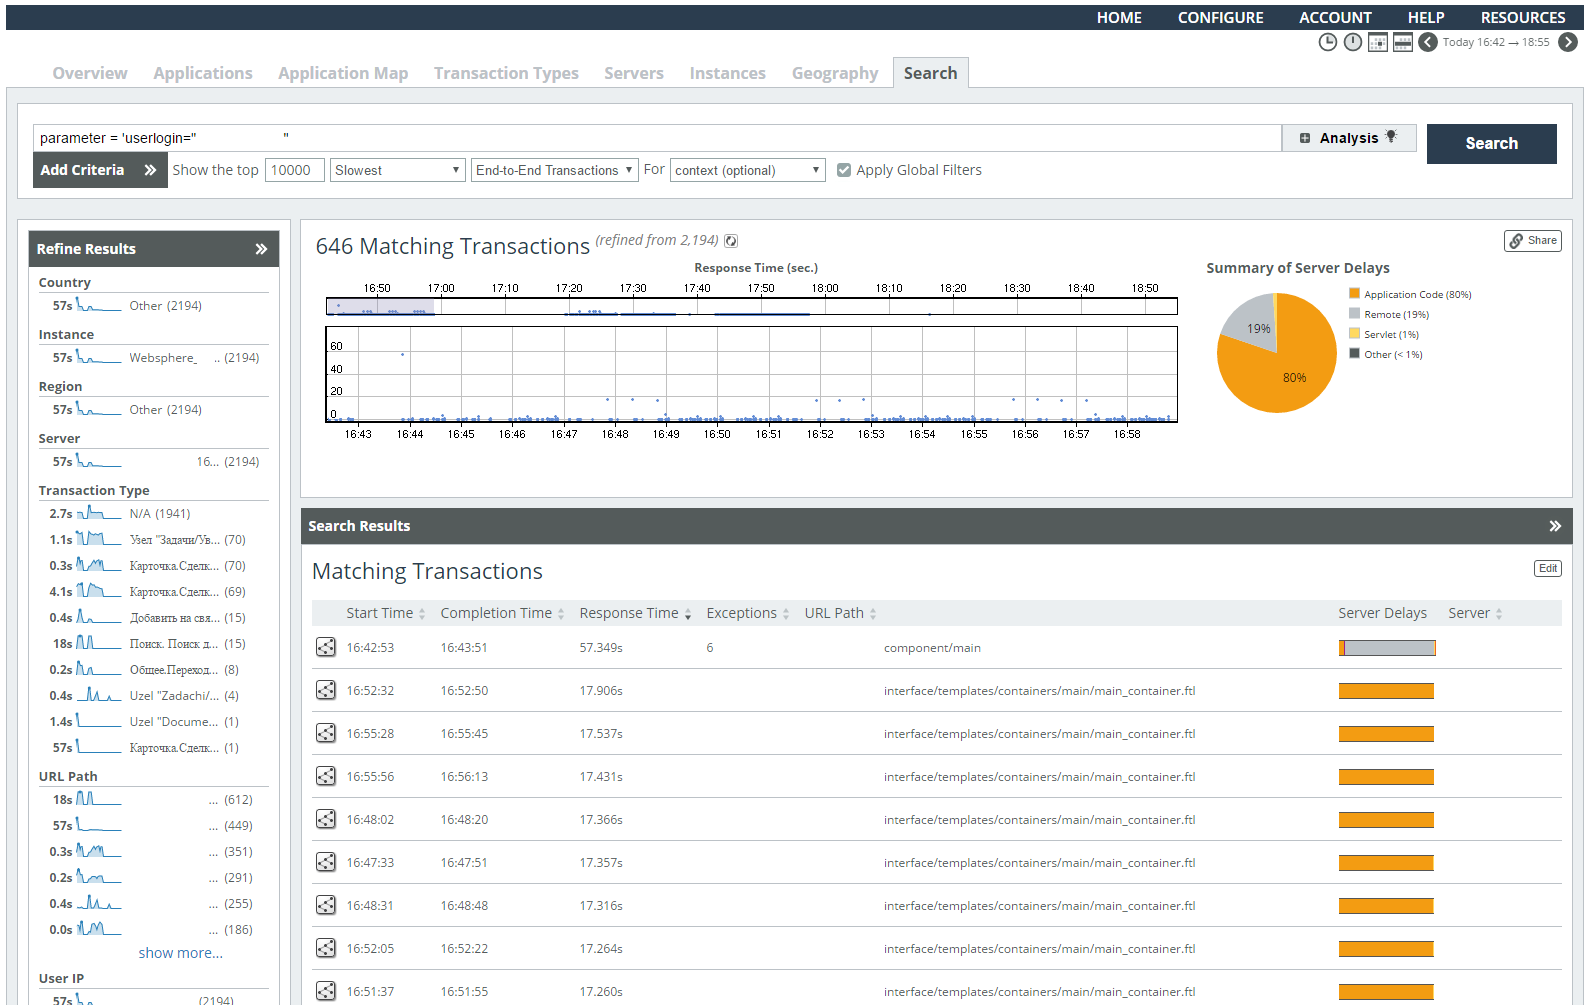Click the exceptions count 6
Image resolution: width=1595 pixels, height=1005 pixels.
(710, 648)
